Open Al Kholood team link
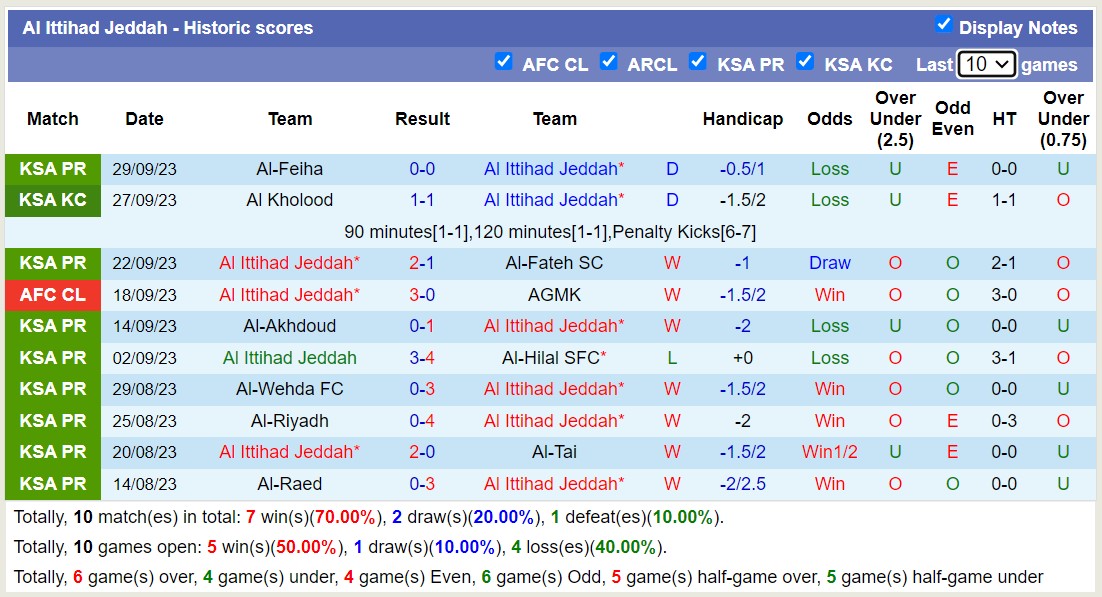The height and width of the screenshot is (597, 1102). [289, 200]
